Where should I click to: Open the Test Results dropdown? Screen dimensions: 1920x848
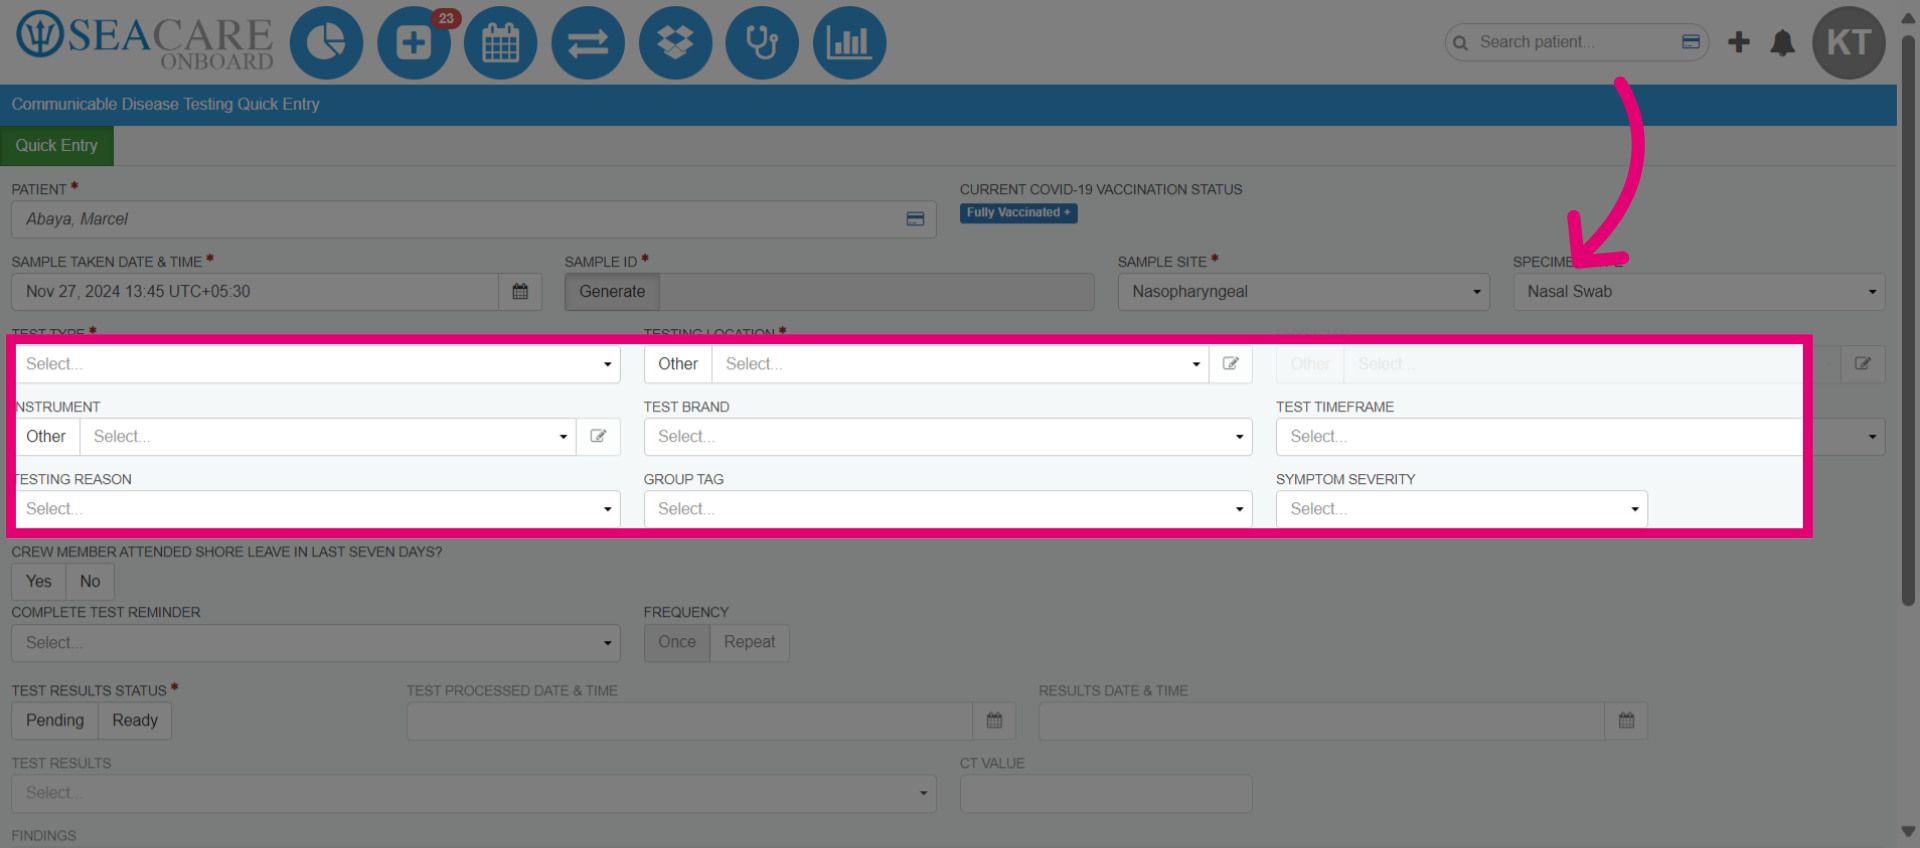474,793
